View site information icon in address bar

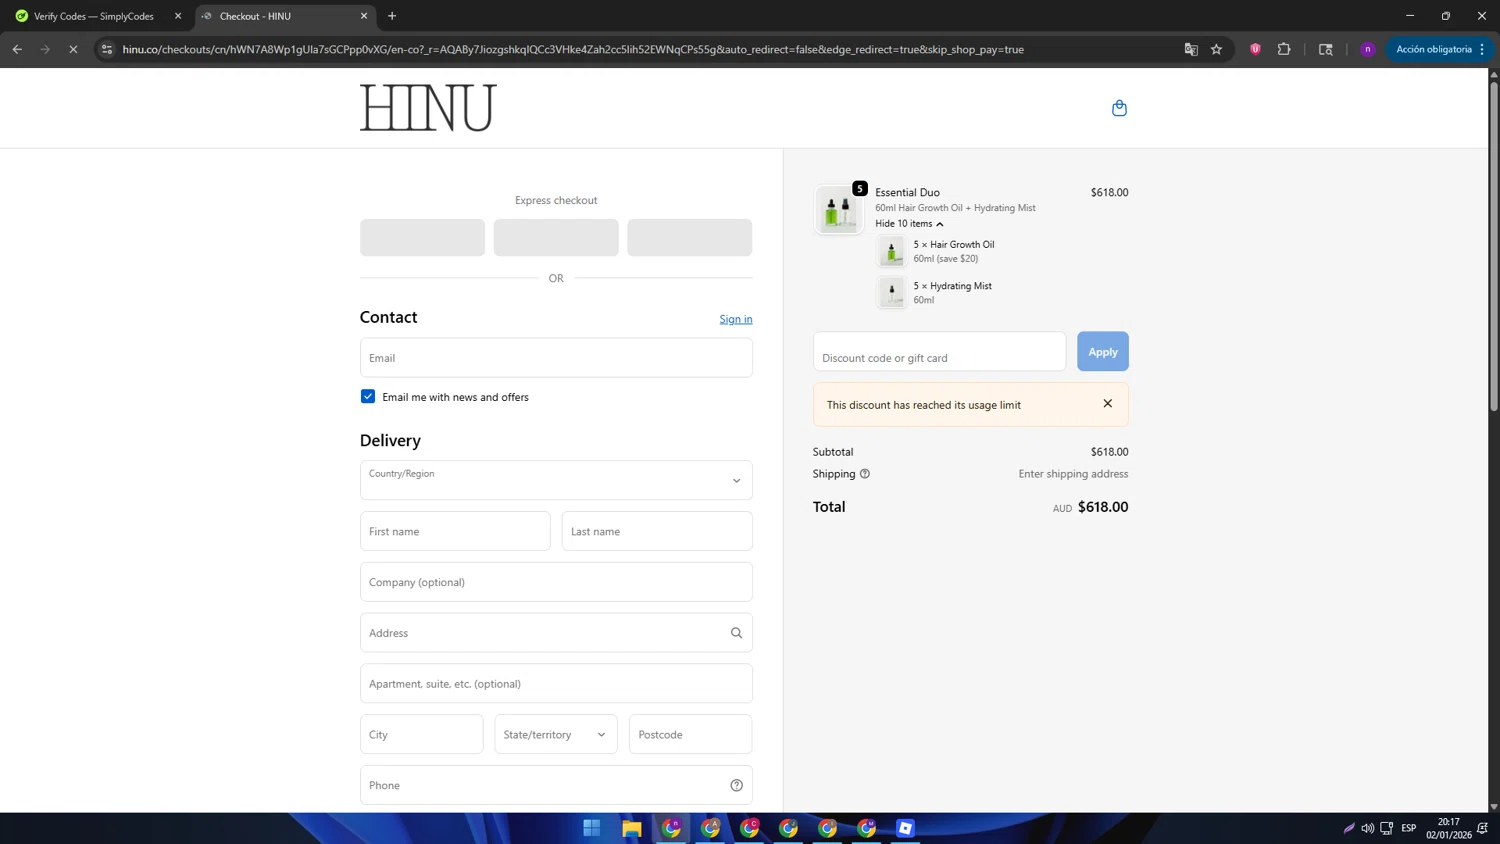[107, 49]
